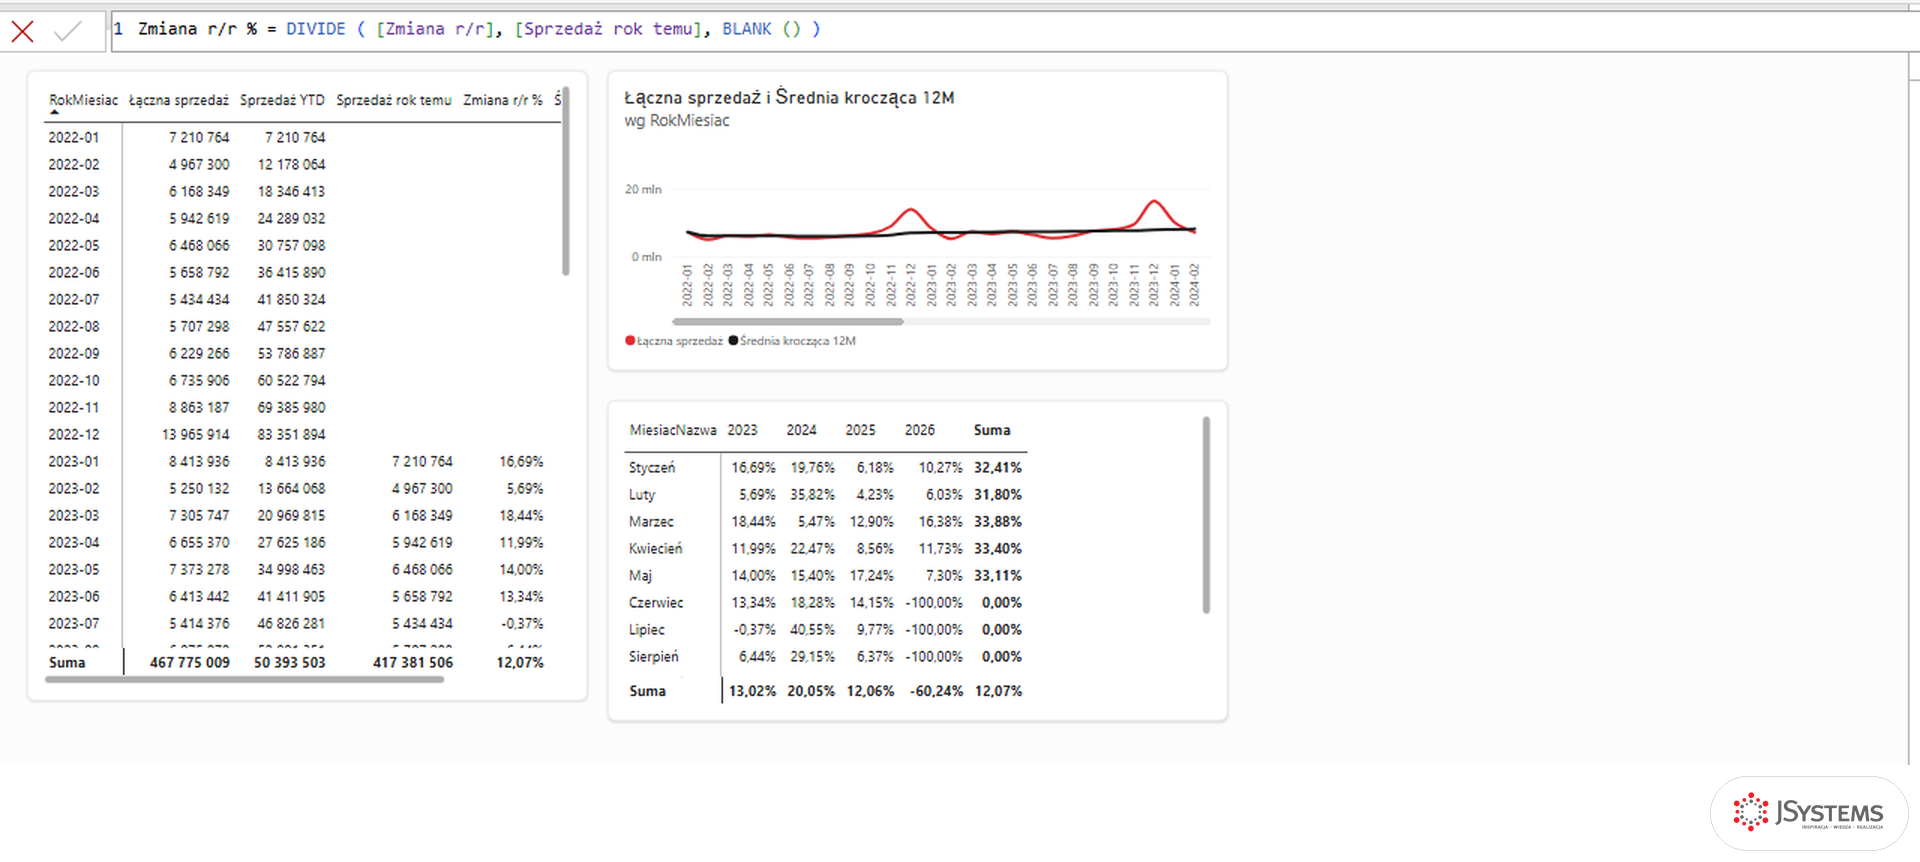Click the 40,55% cell in matrix
Image resolution: width=1920 pixels, height=862 pixels.
(x=812, y=629)
